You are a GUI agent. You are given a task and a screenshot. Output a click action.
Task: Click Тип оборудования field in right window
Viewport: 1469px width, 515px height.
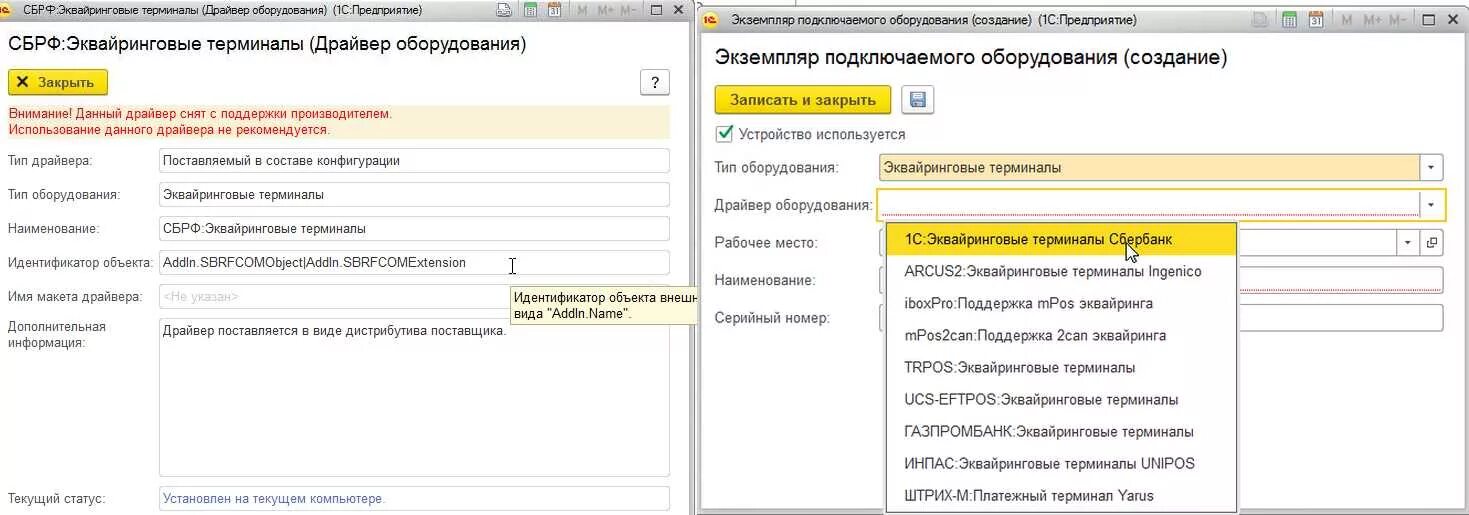click(x=1150, y=167)
